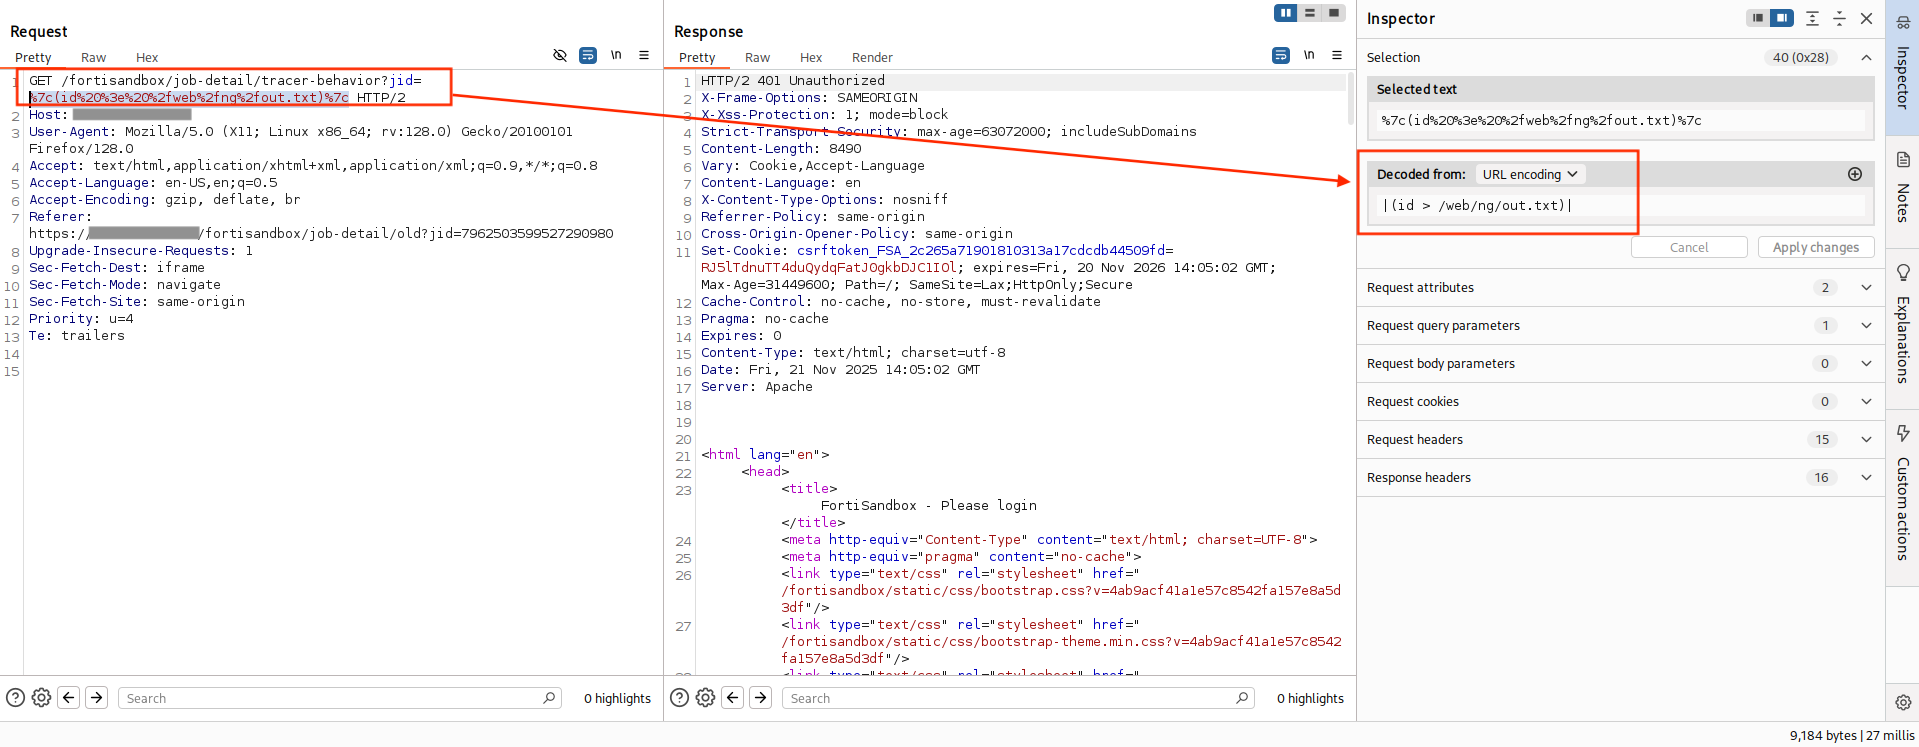Screen dimensions: 1919x747
Task: Expand Request headers section
Action: click(1620, 440)
